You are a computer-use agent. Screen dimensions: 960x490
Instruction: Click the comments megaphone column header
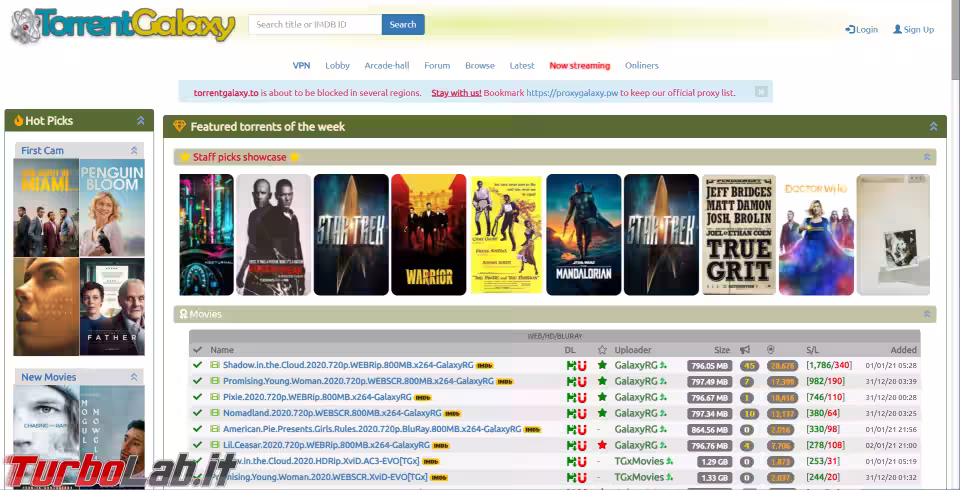(x=745, y=350)
